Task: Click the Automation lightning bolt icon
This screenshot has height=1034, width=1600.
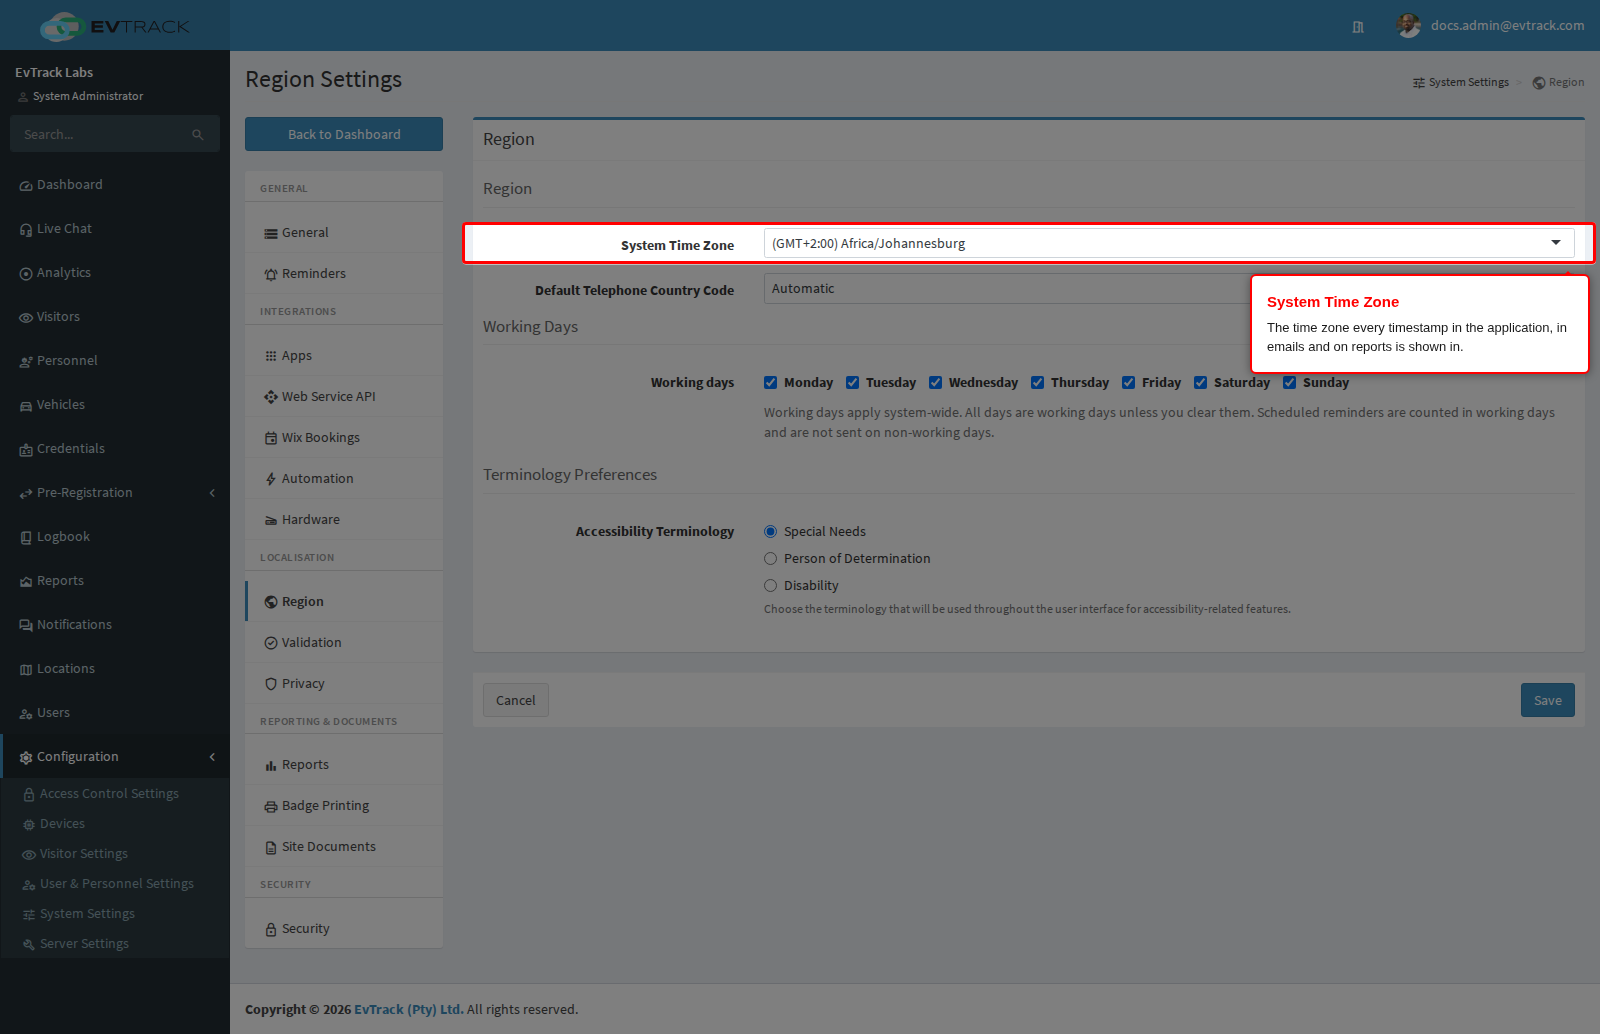Action: (x=271, y=479)
